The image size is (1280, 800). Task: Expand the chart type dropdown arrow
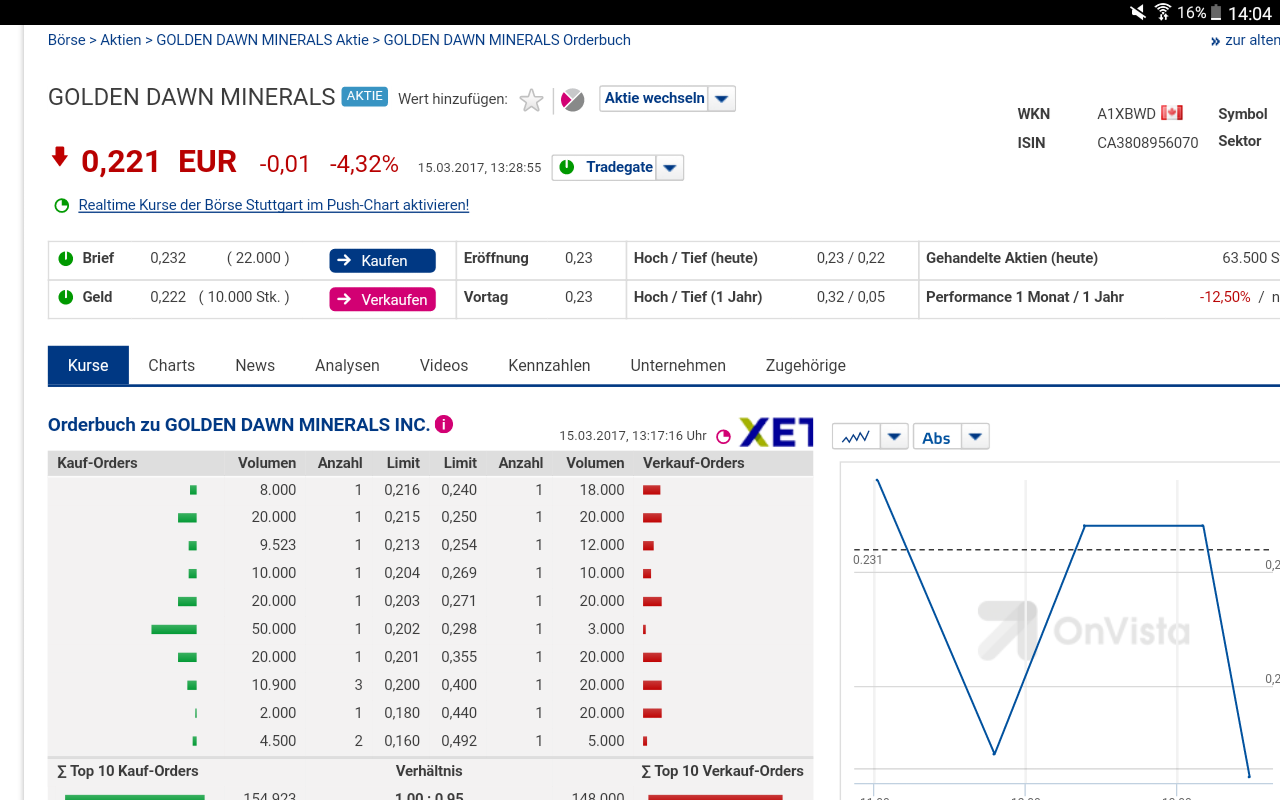pyautogui.click(x=895, y=437)
